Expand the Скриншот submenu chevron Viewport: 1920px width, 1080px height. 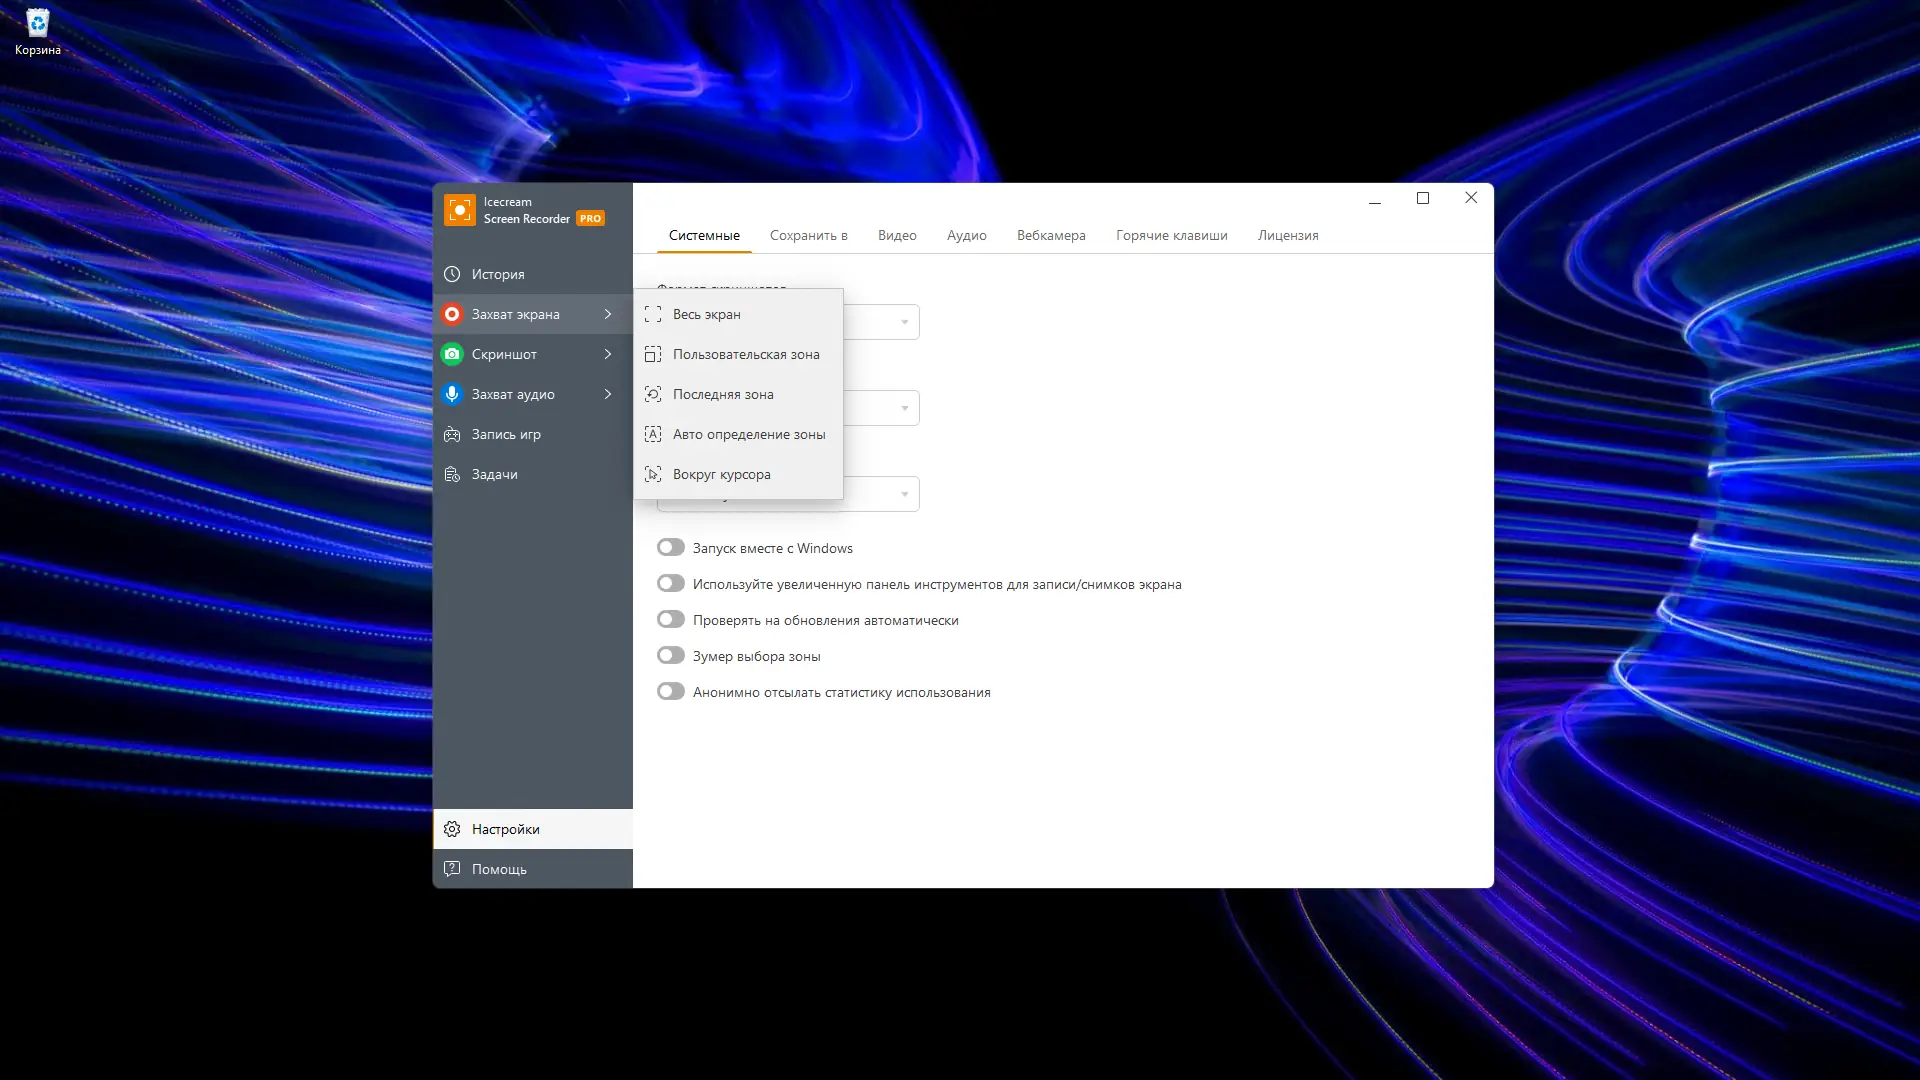tap(607, 354)
